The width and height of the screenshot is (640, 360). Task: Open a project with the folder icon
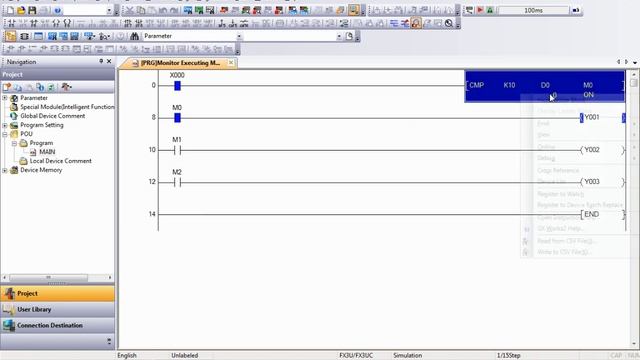point(21,10)
